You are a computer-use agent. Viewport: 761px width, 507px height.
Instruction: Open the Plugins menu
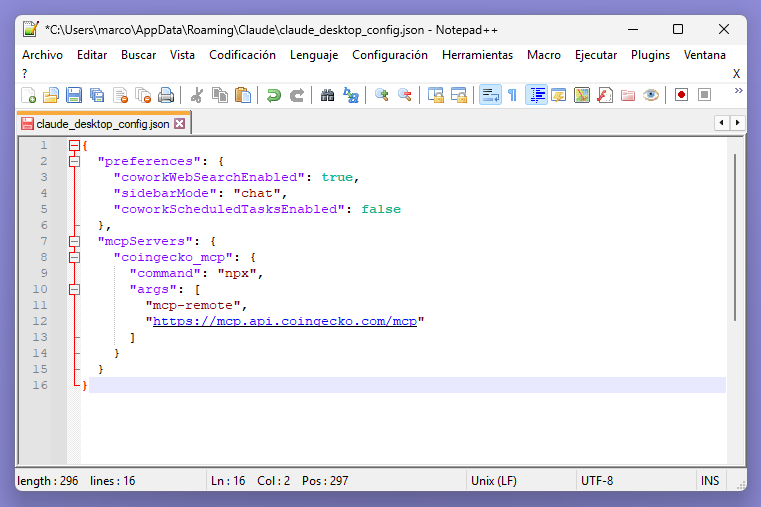point(650,55)
